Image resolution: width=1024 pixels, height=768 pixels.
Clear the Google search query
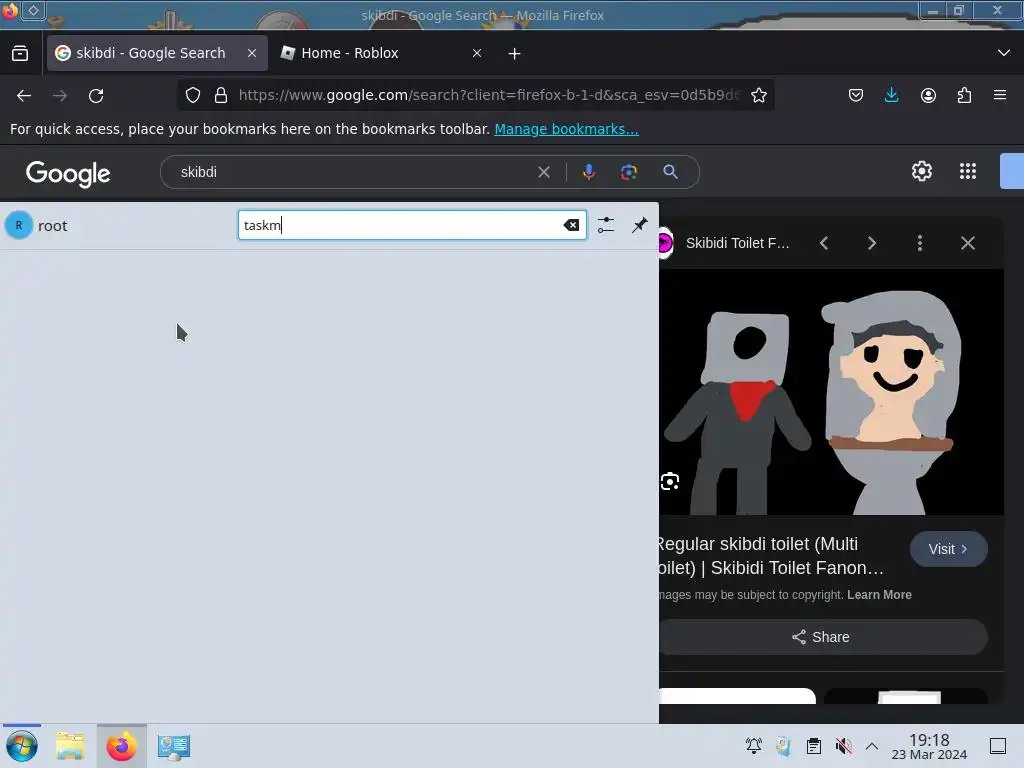click(x=544, y=172)
